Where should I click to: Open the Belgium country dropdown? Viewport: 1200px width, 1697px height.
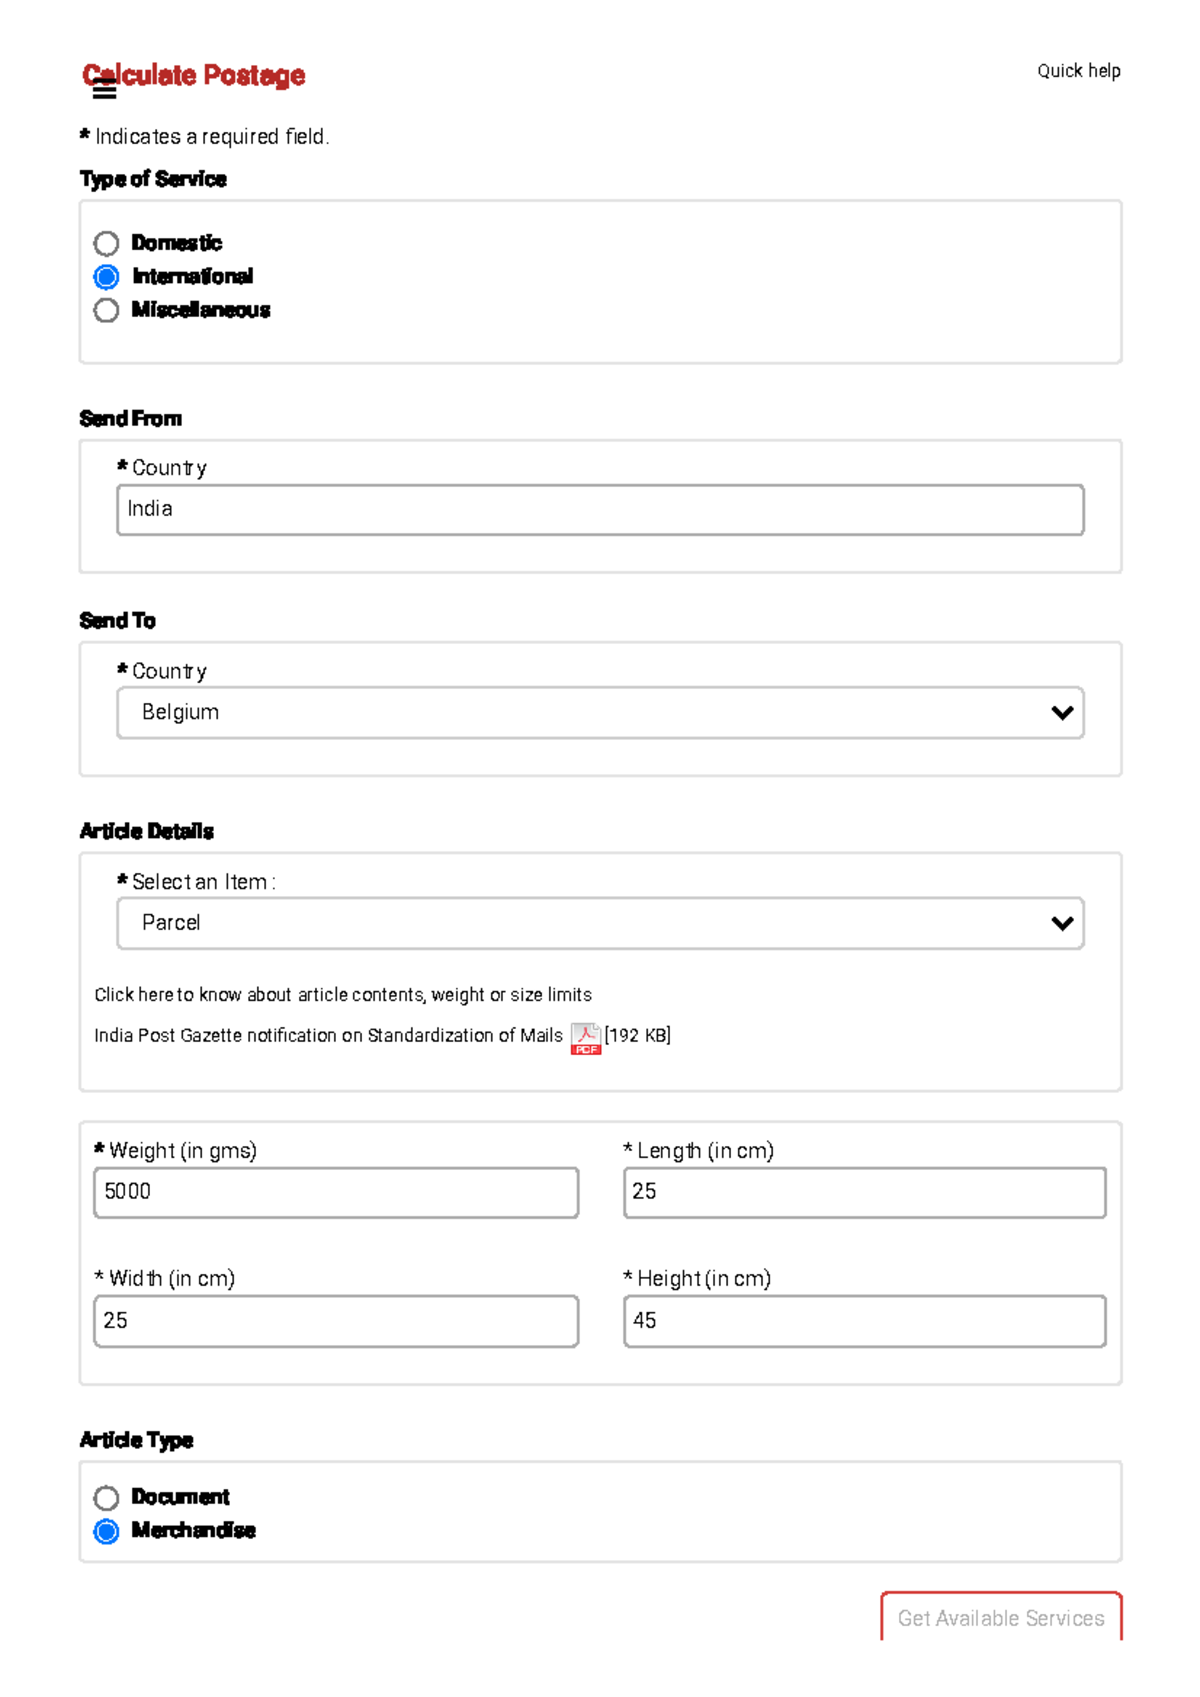(x=600, y=712)
